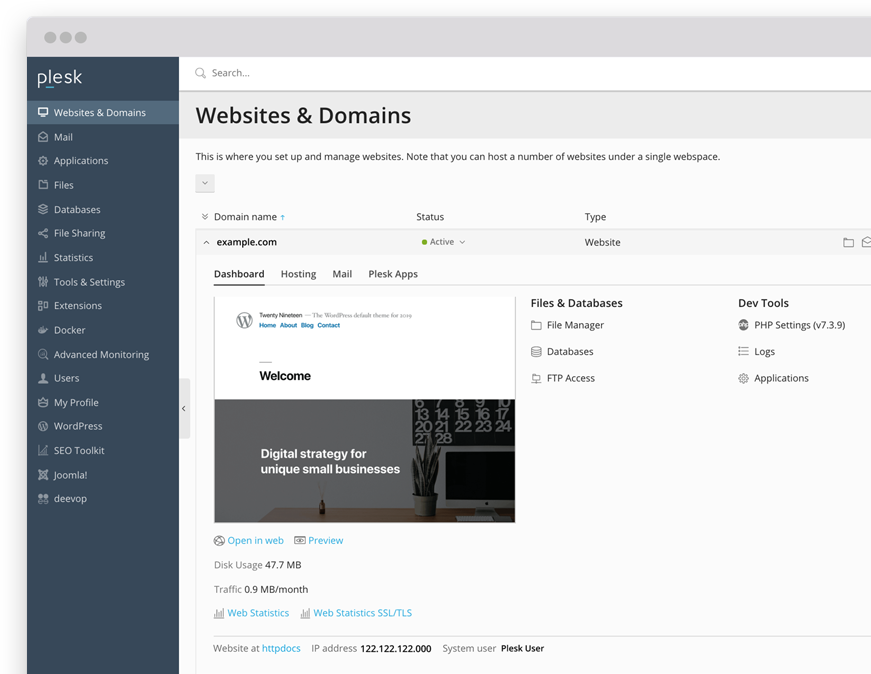This screenshot has height=674, width=871.
Task: Switch to the Mail tab
Action: (x=342, y=274)
